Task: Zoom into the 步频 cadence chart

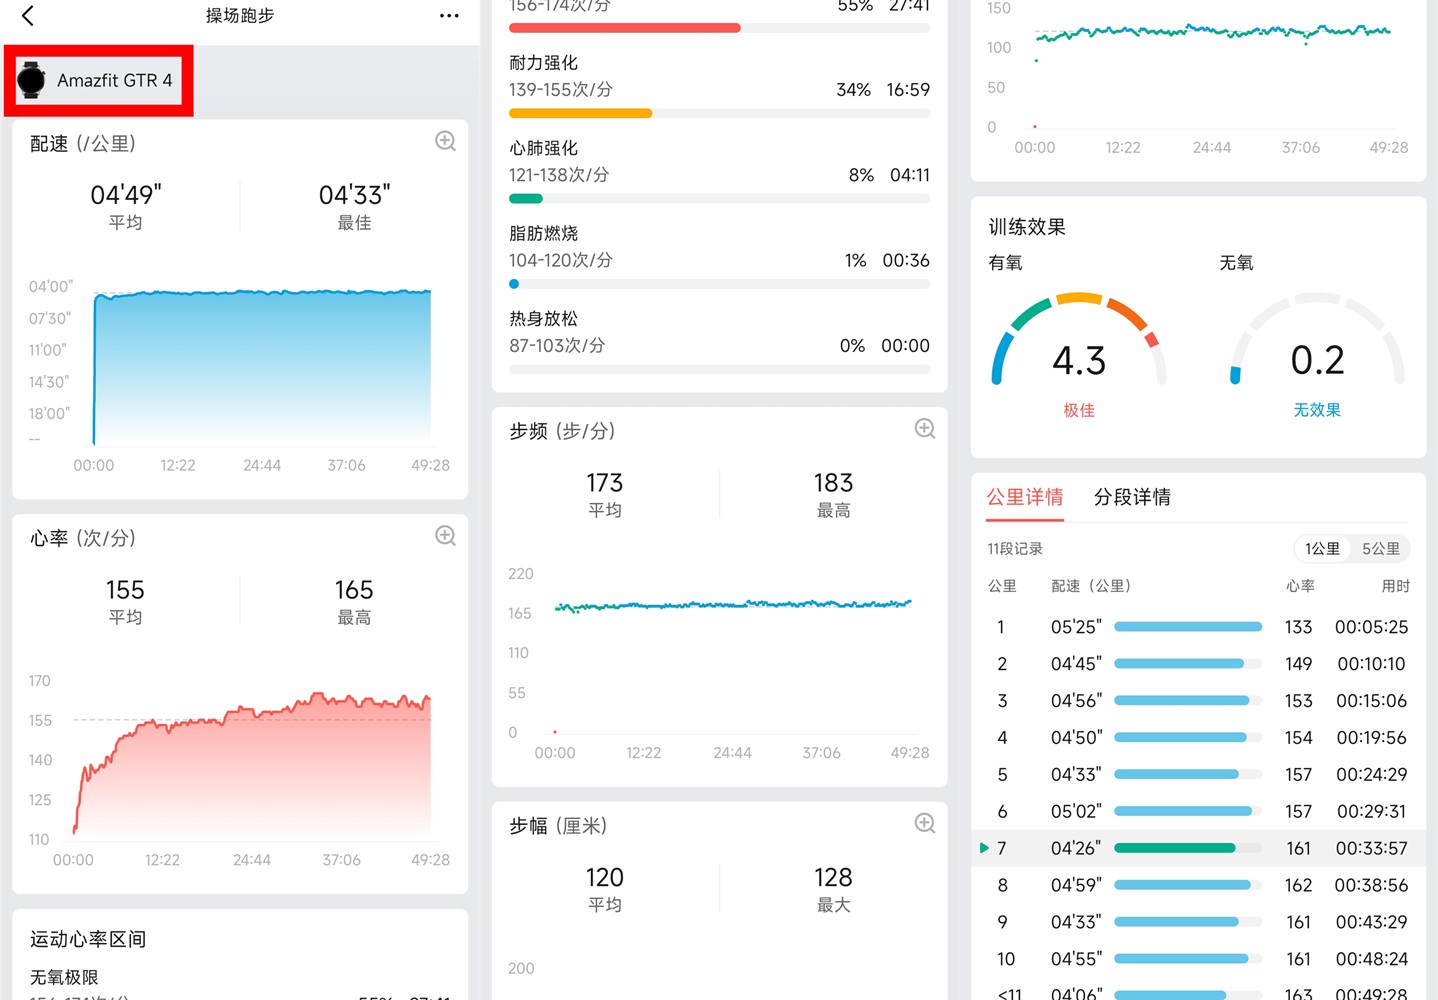Action: [925, 429]
